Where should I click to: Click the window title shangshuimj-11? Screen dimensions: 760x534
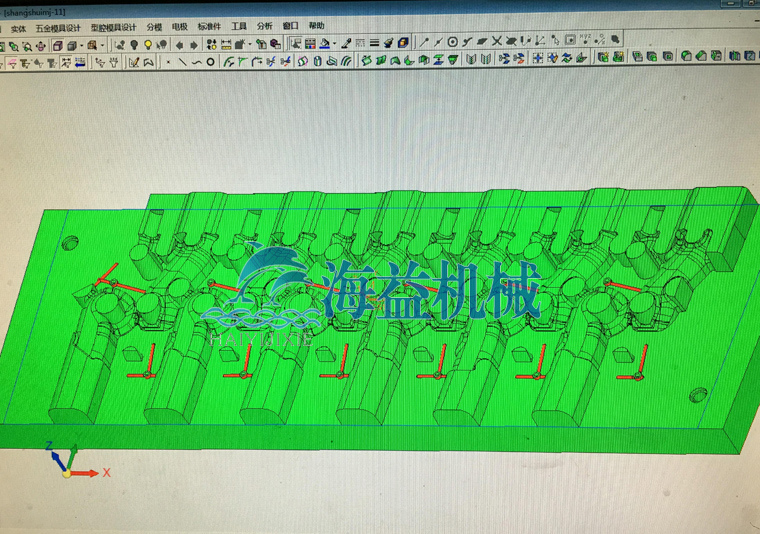pos(35,12)
